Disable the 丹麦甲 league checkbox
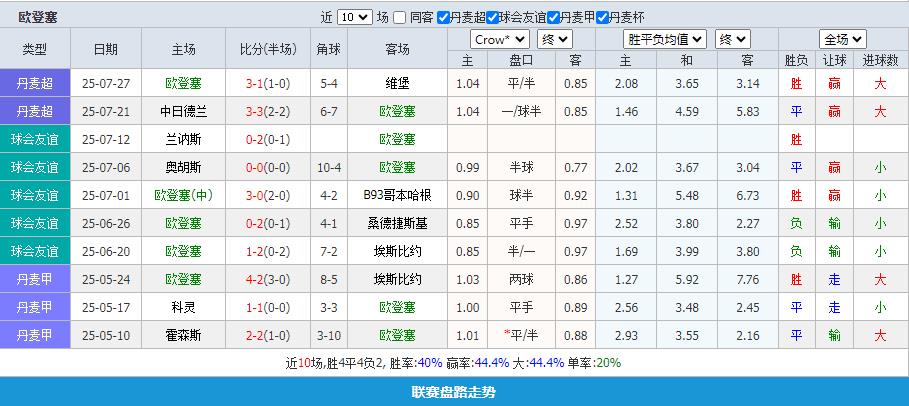This screenshot has height=406, width=909. [x=554, y=17]
